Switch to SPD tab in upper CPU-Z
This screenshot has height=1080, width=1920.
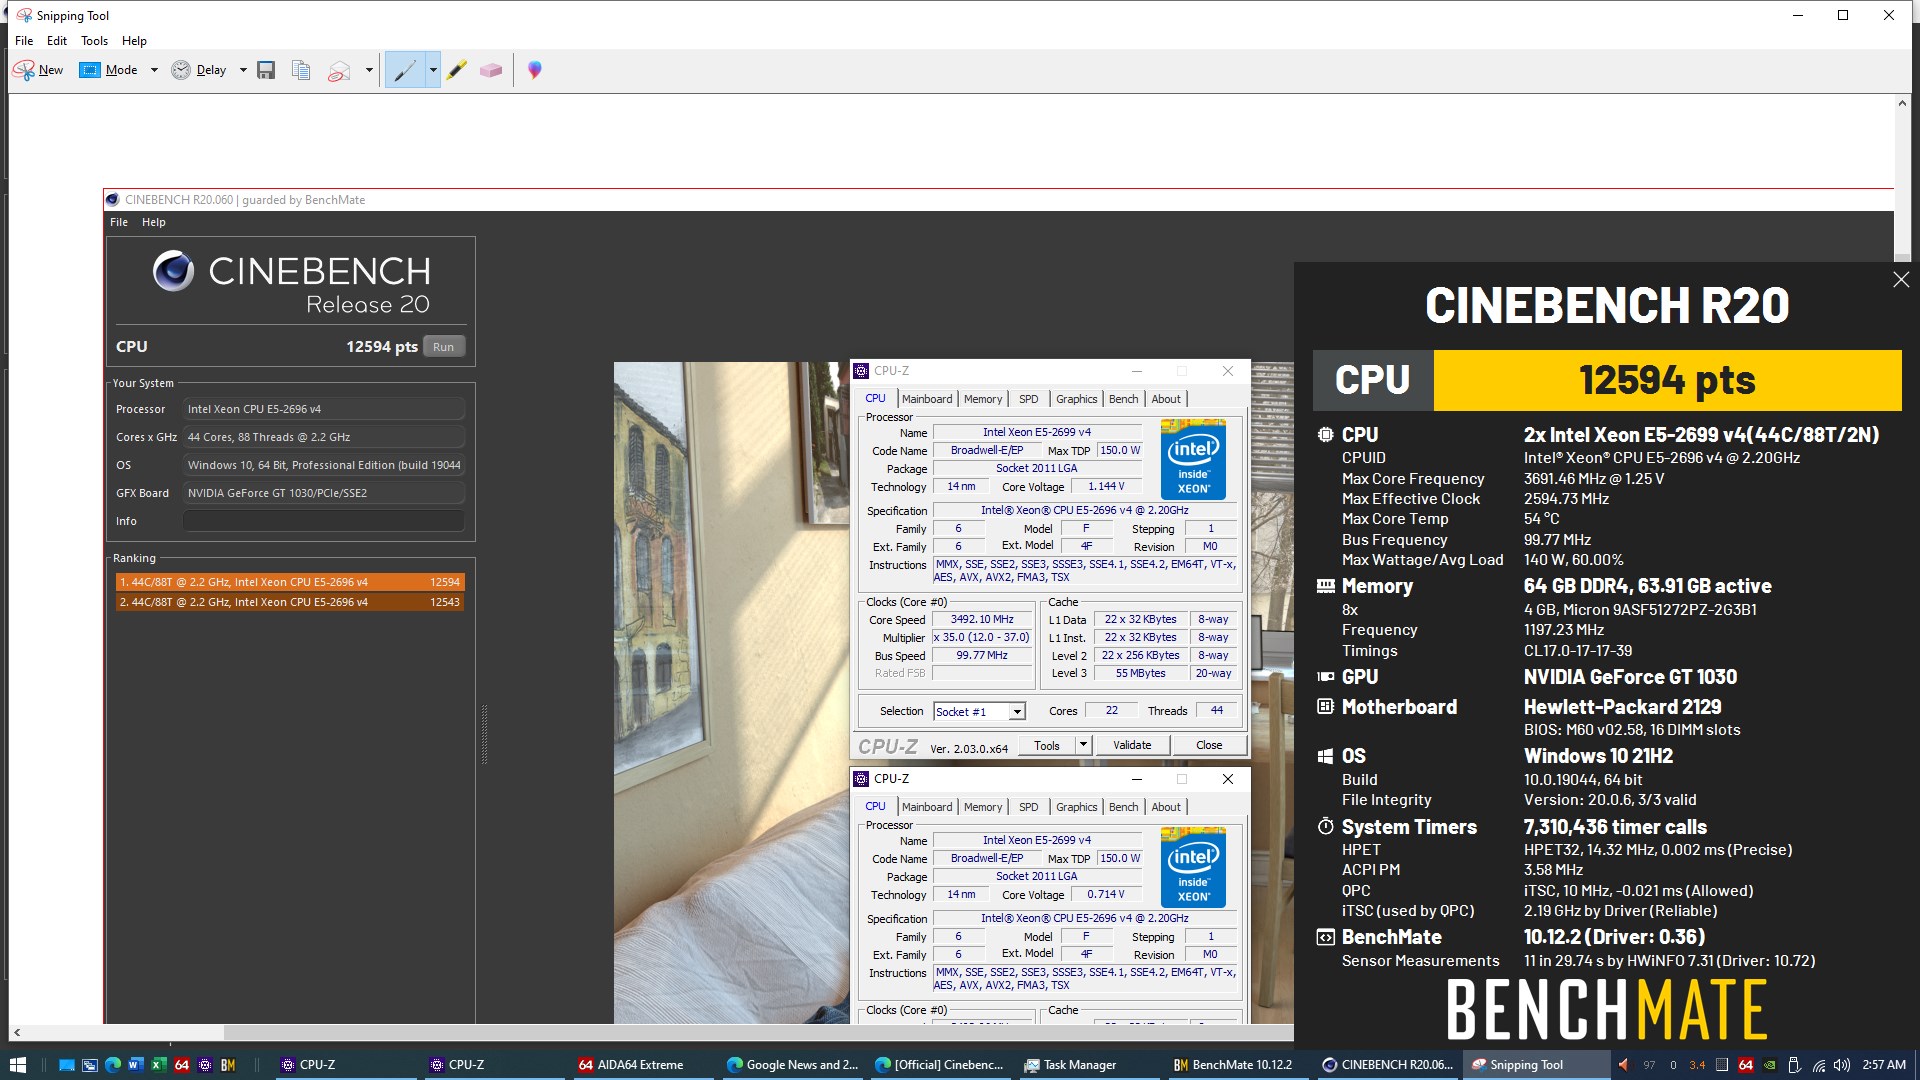pyautogui.click(x=1028, y=399)
